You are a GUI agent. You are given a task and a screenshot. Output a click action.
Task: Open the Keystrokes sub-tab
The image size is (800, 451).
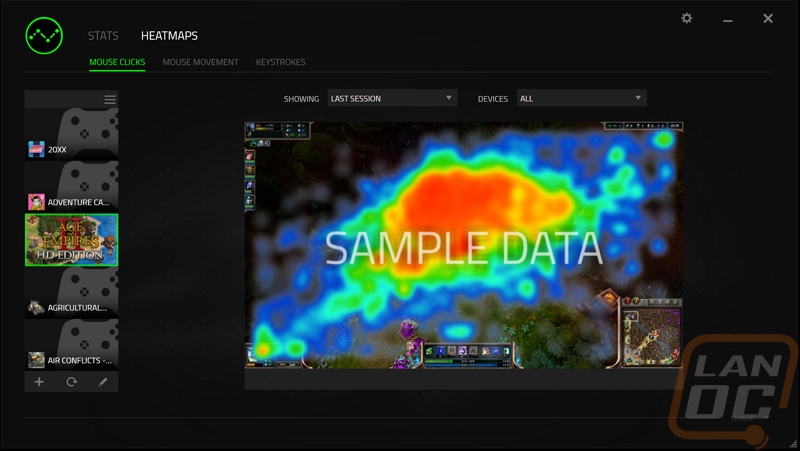pyautogui.click(x=280, y=62)
